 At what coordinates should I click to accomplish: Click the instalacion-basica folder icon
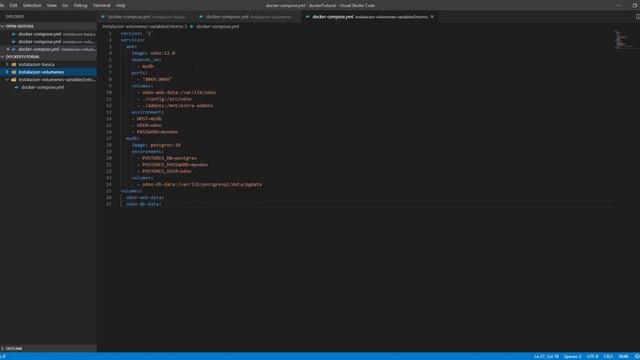(14, 64)
